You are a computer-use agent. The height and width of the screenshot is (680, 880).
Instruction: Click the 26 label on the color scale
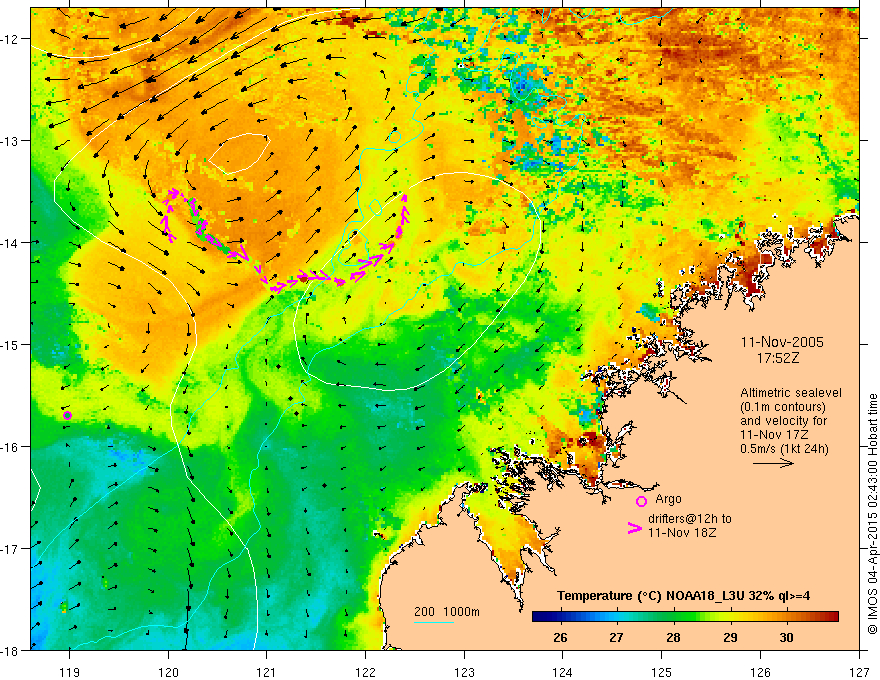560,638
